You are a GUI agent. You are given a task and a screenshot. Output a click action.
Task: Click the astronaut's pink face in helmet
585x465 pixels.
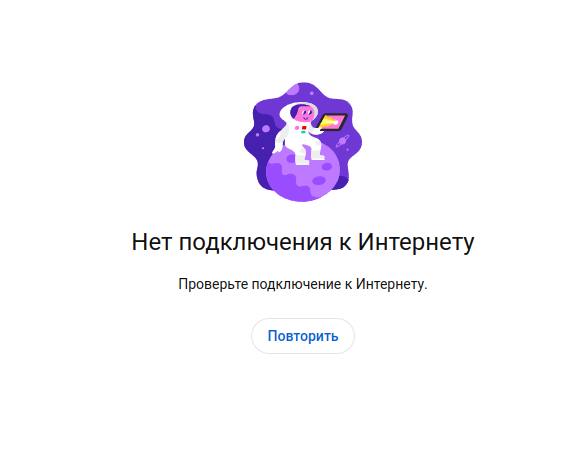[304, 114]
